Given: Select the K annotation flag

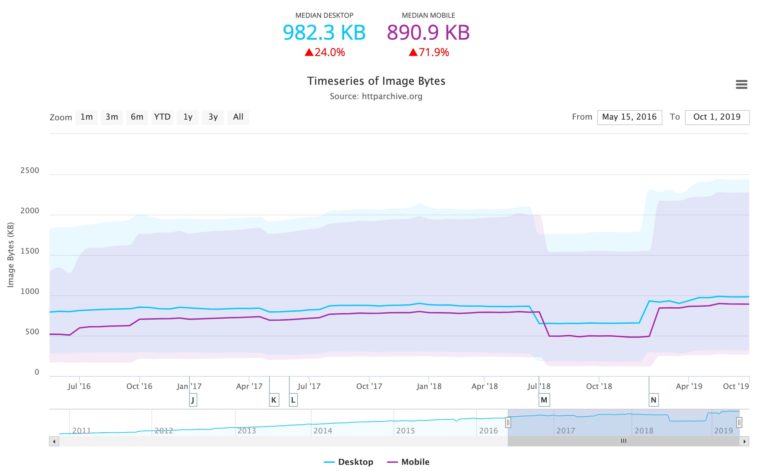Looking at the screenshot, I should point(273,399).
